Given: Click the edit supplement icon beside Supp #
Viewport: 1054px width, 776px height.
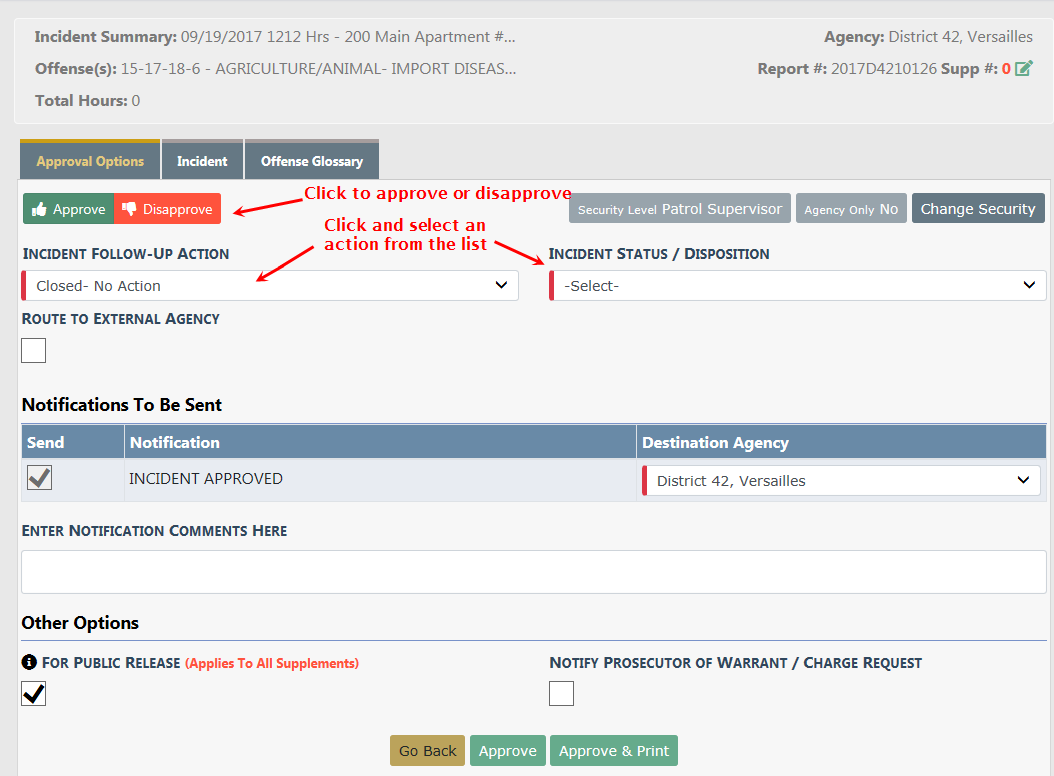Looking at the screenshot, I should [1023, 69].
